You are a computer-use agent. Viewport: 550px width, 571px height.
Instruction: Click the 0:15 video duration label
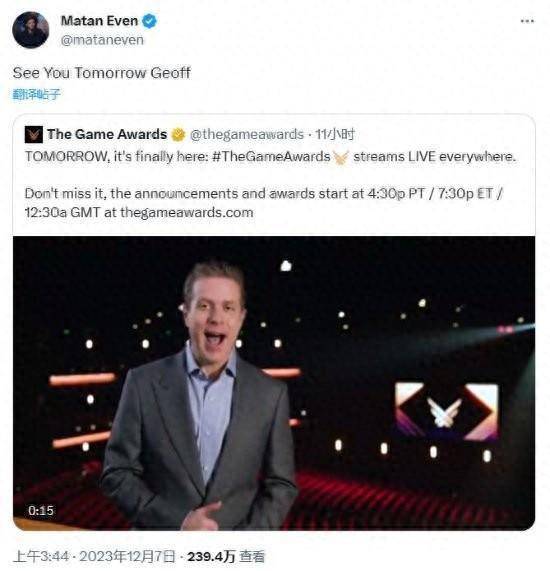(41, 511)
